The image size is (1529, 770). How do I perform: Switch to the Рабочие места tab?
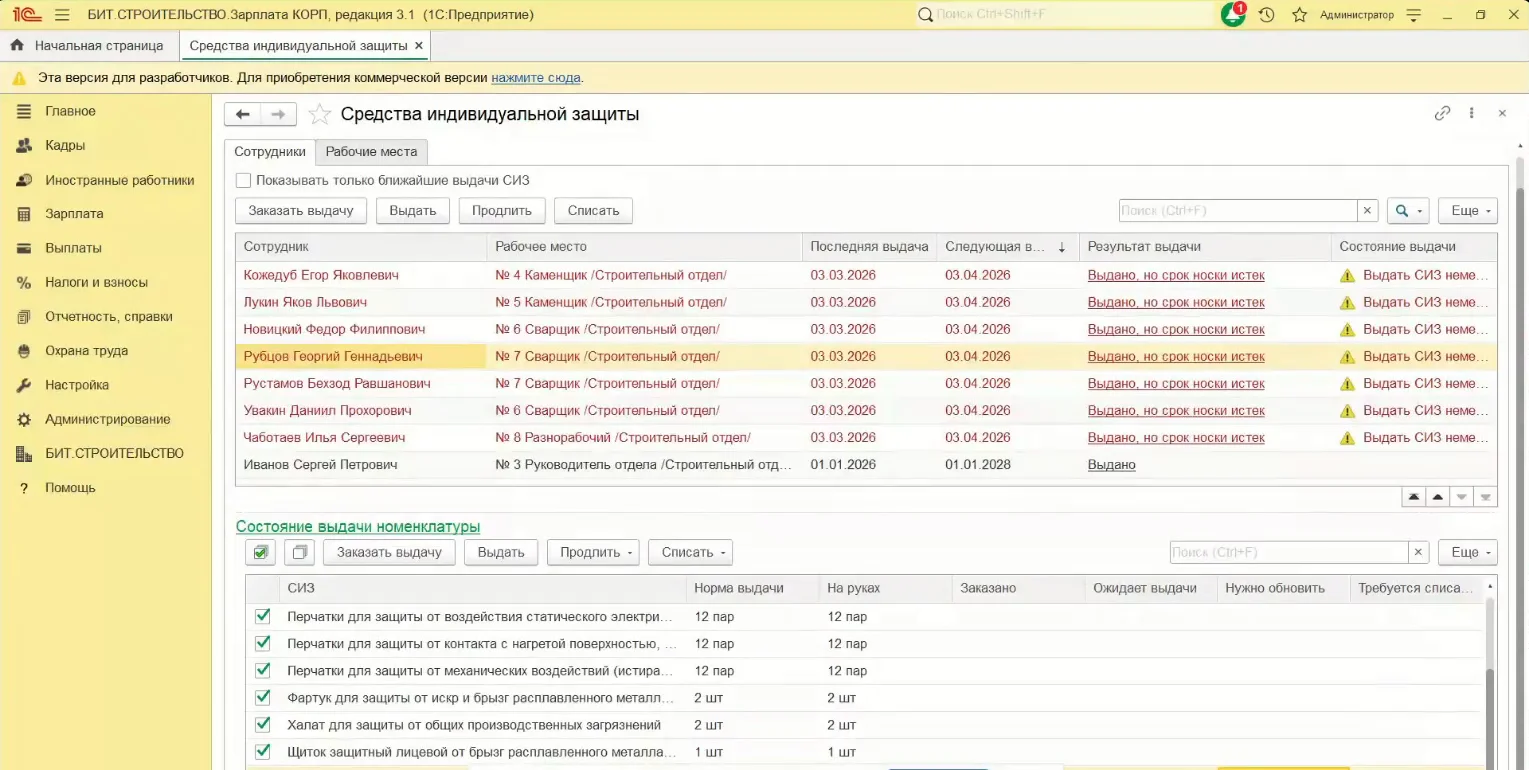371,152
